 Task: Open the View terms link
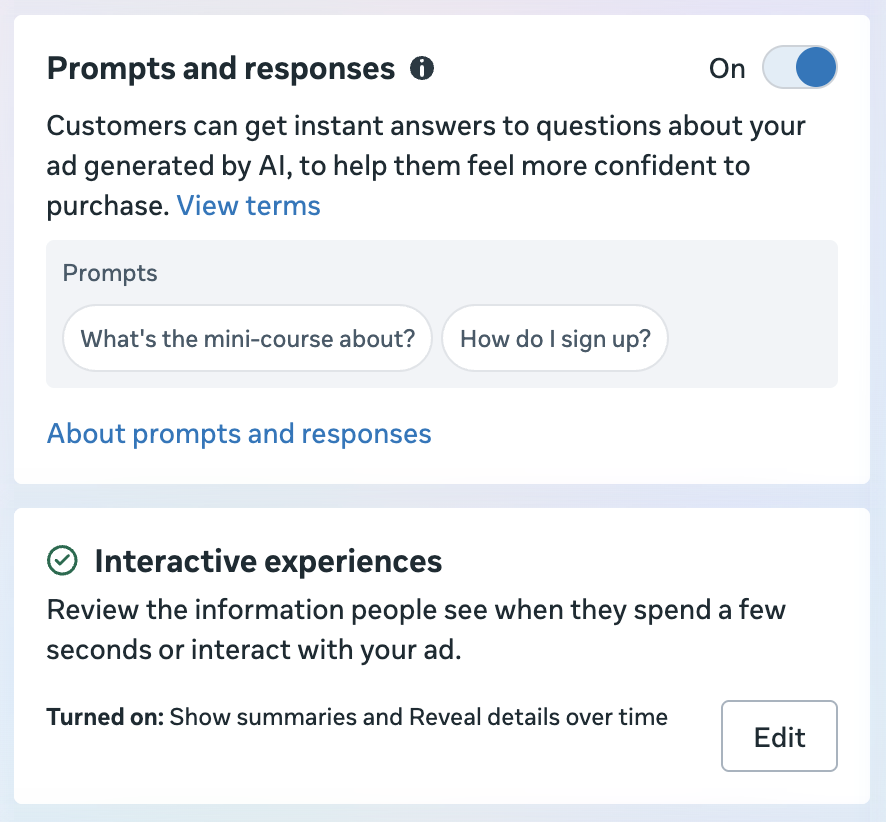click(249, 206)
